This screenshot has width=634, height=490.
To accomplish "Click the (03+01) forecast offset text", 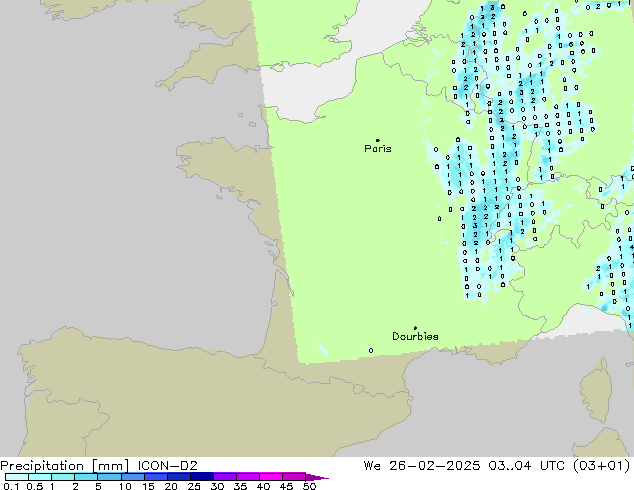I will [x=602, y=466].
